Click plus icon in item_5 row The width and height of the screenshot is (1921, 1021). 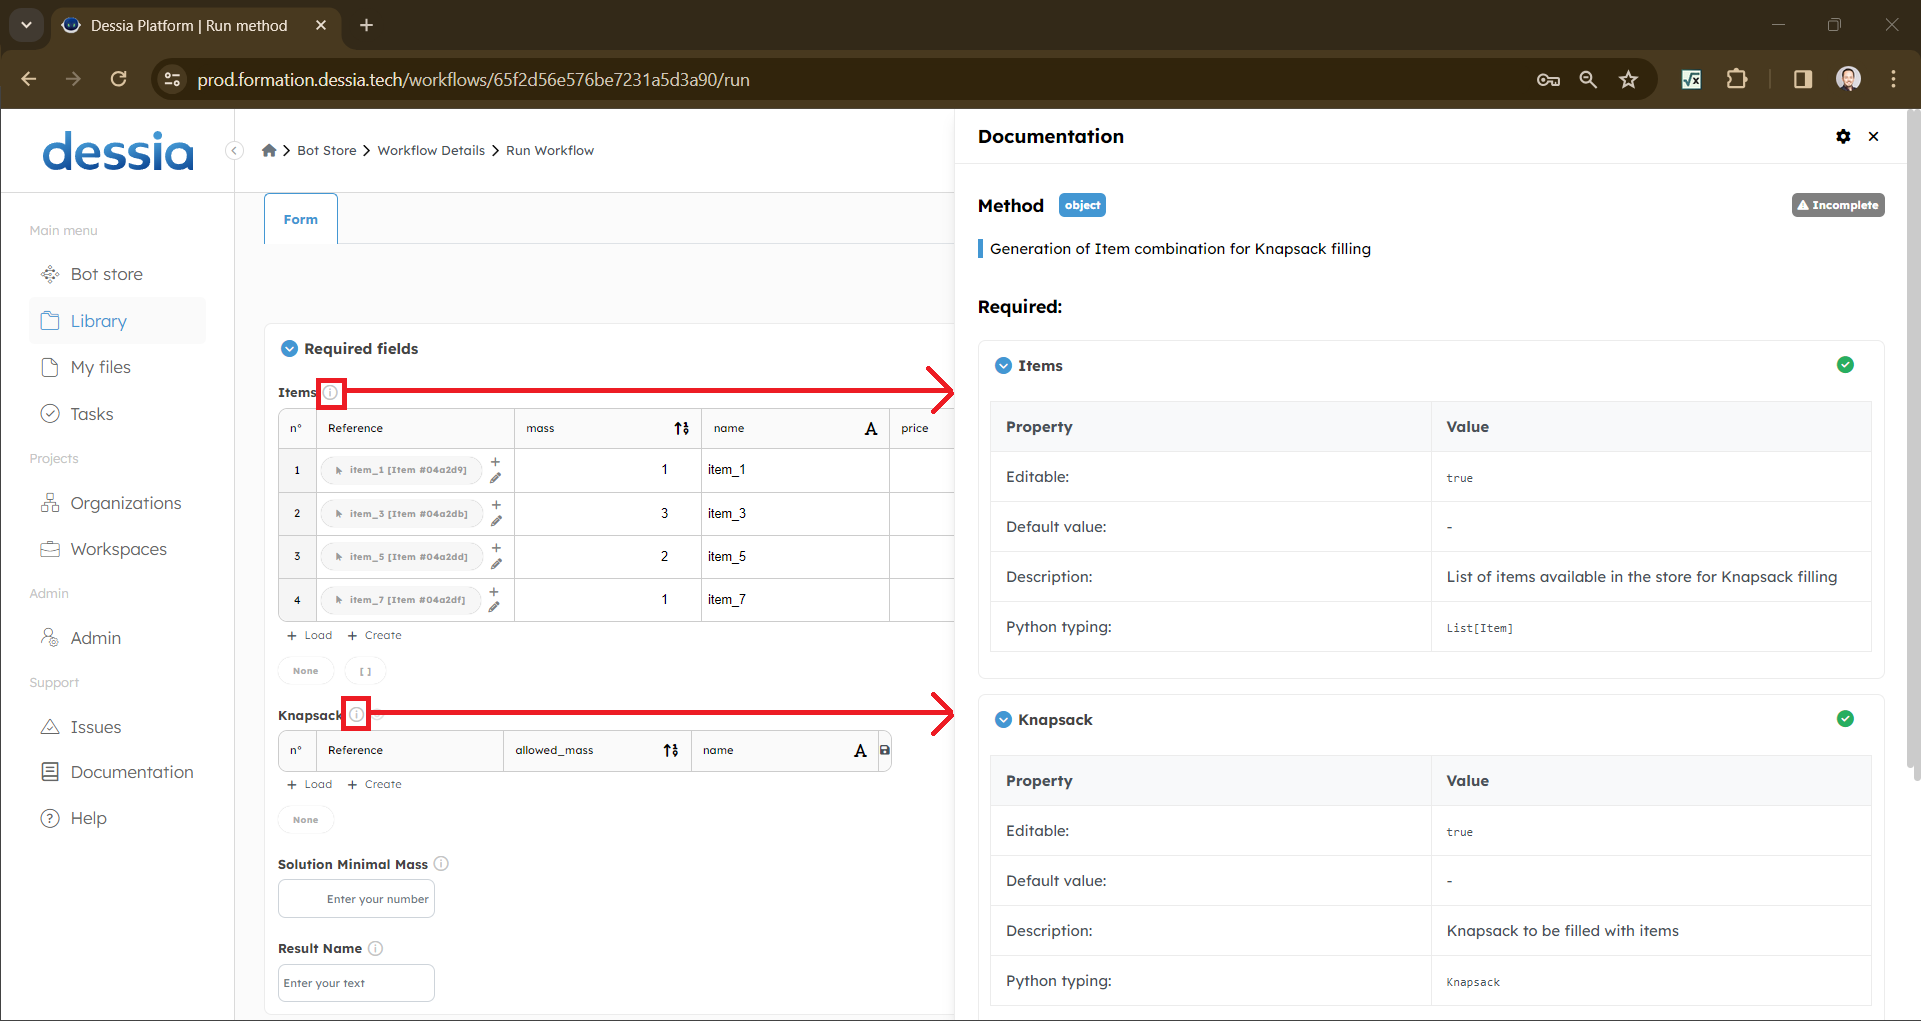click(x=496, y=548)
